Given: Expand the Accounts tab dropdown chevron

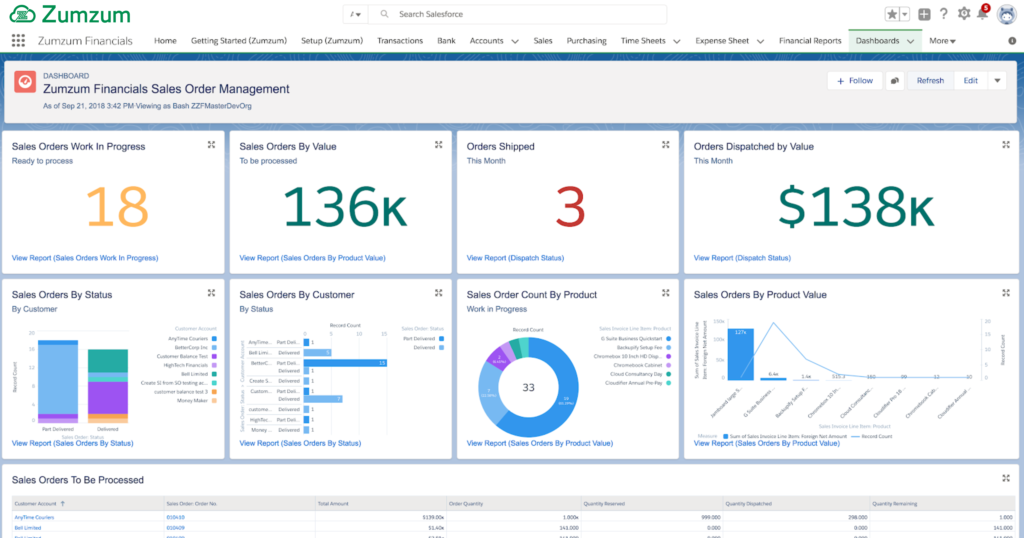Looking at the screenshot, I should [515, 41].
